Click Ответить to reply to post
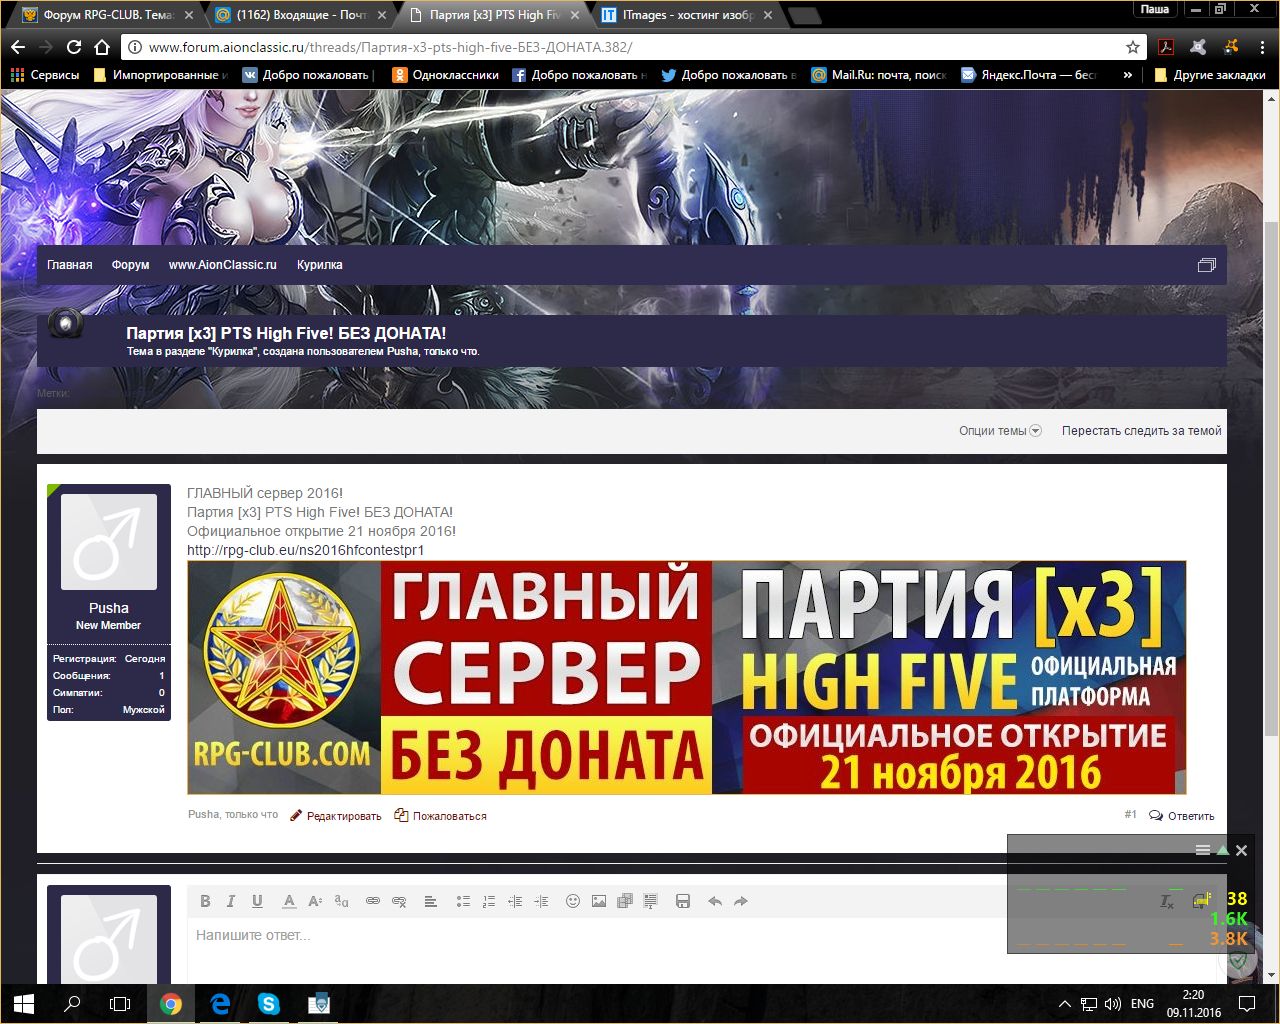 click(x=1182, y=816)
